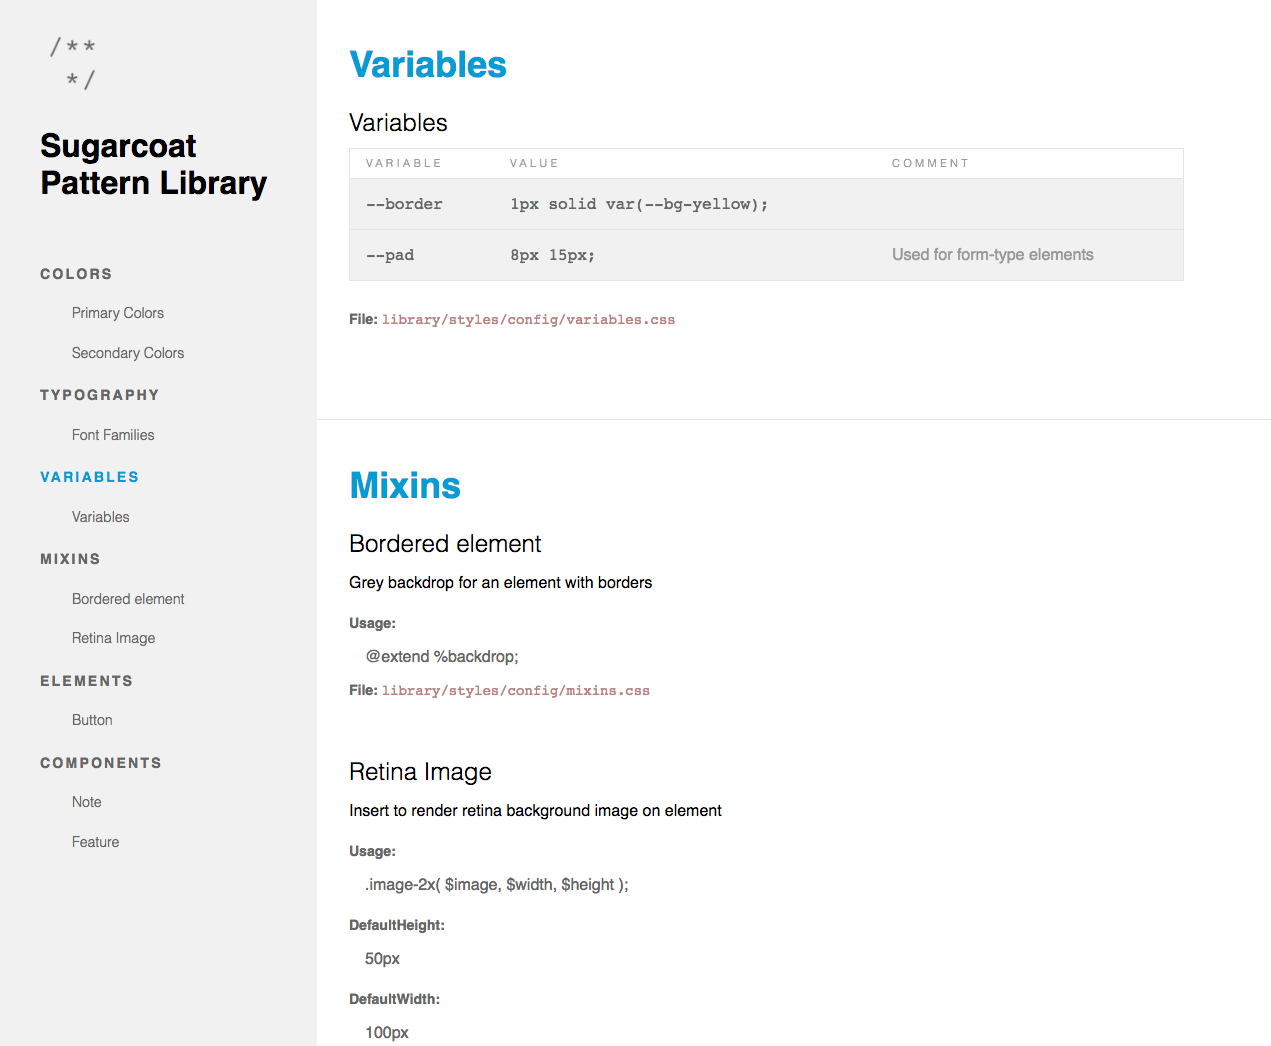
Task: Click the VALUE column header
Action: 534,163
